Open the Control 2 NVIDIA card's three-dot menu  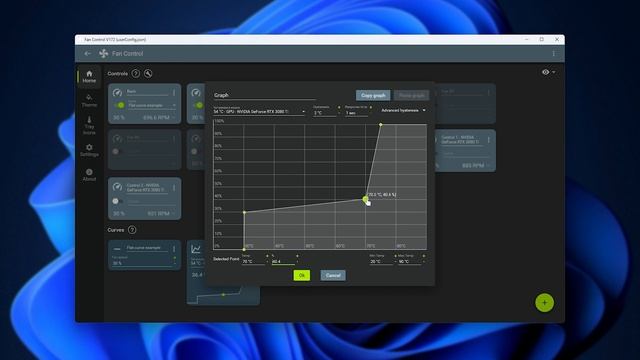(174, 188)
